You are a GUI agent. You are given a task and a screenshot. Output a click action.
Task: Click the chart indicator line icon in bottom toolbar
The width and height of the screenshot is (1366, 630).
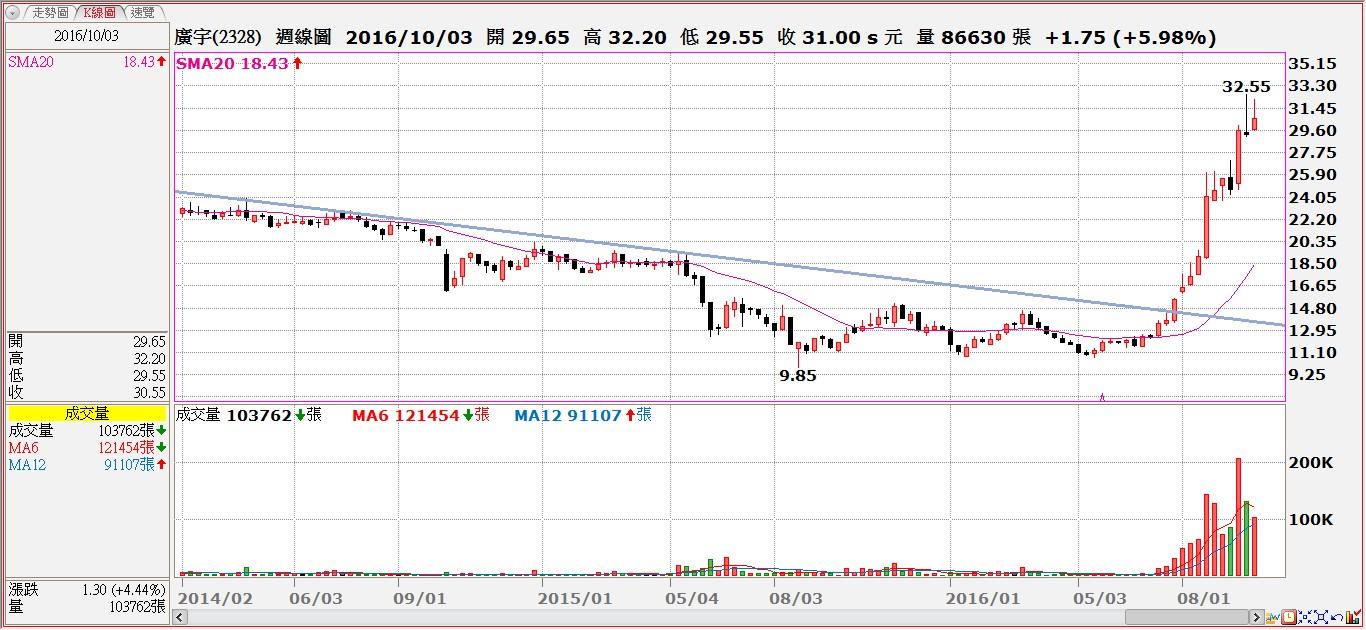click(1274, 617)
